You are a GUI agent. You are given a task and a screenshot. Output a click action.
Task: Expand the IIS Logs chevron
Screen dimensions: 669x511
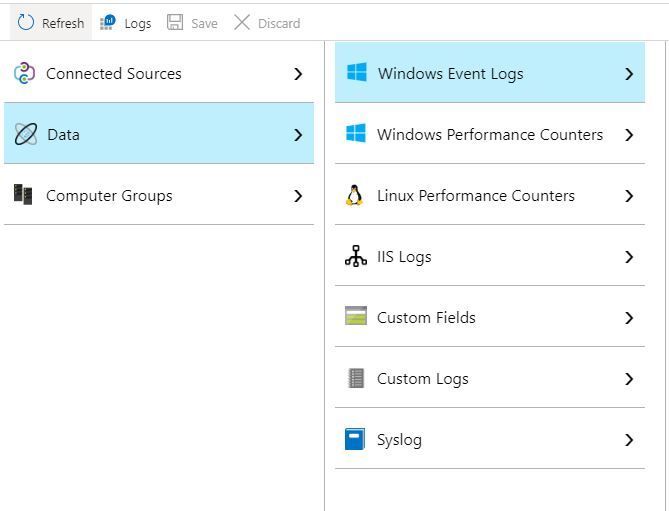click(x=629, y=256)
